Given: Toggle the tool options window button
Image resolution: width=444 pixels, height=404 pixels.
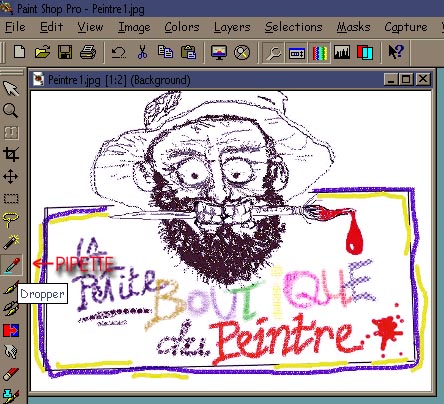Looking at the screenshot, I should [296, 52].
